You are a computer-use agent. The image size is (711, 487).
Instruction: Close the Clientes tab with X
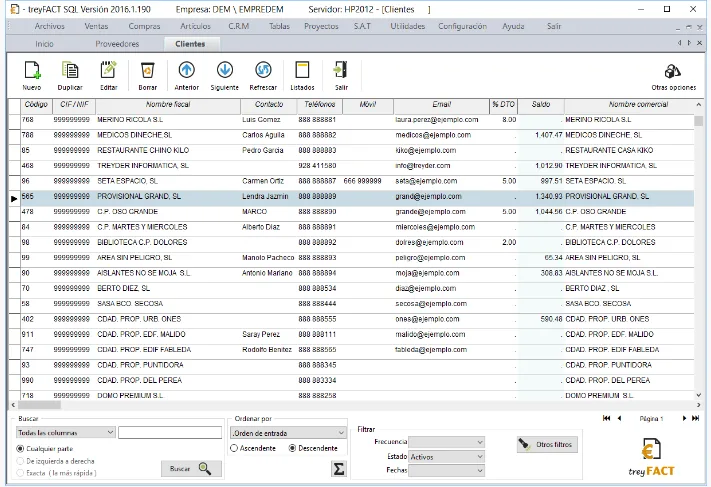[700, 43]
